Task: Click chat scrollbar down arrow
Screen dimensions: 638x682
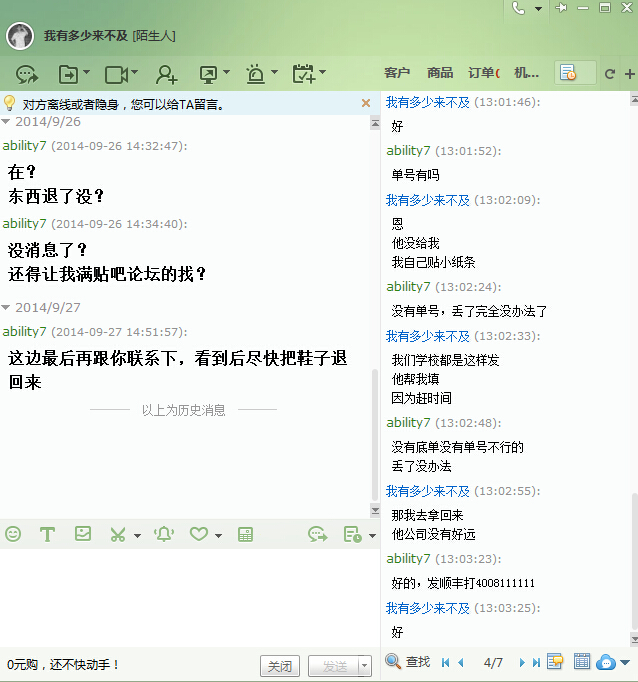Action: tap(375, 511)
